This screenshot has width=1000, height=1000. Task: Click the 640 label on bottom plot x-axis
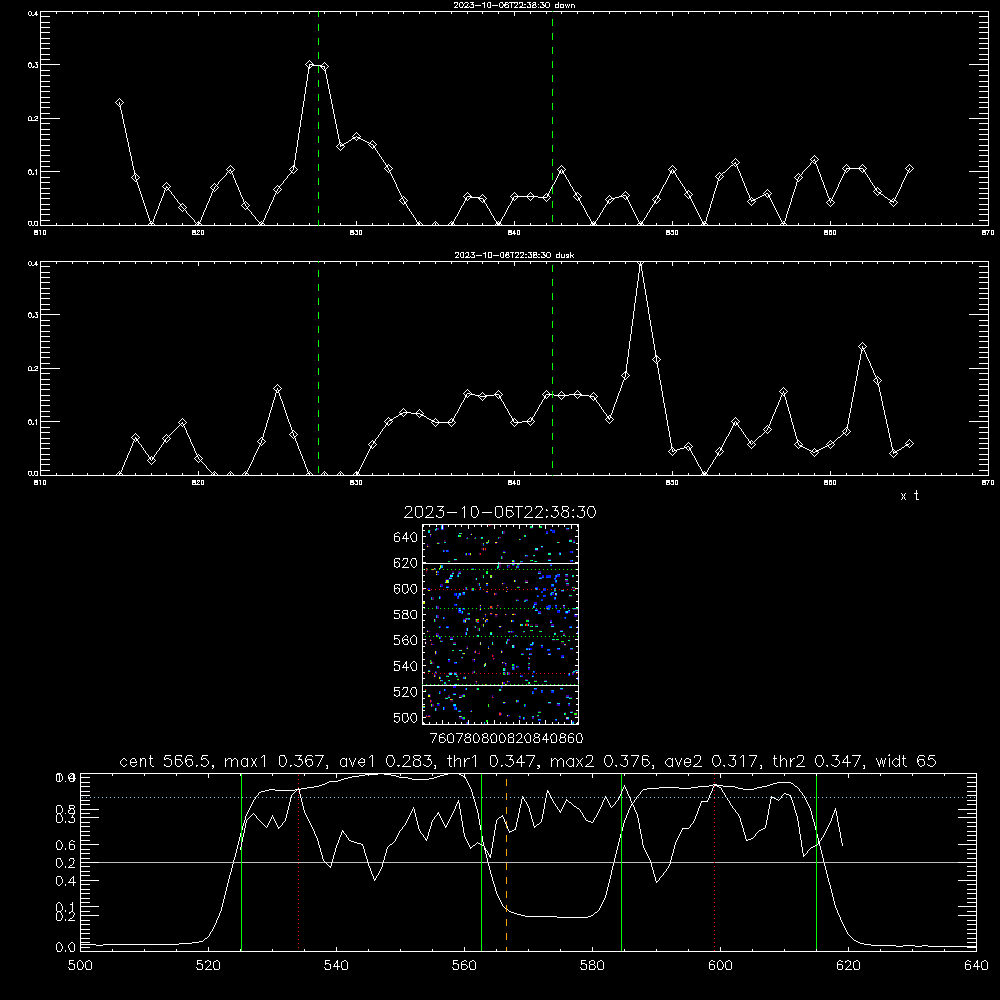[976, 966]
